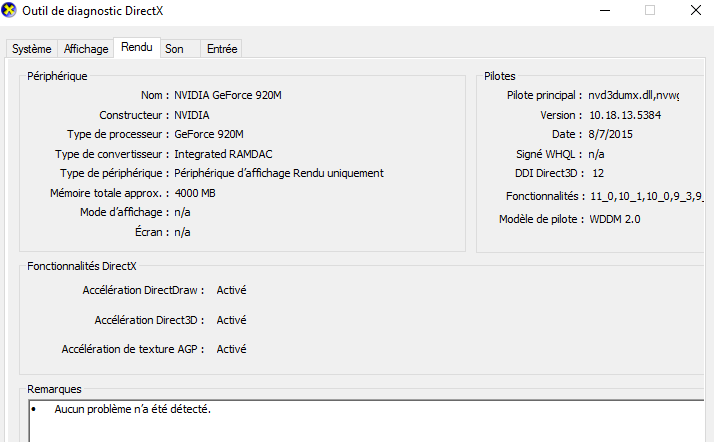The image size is (714, 442).
Task: Open the Affichage tab
Action: [x=86, y=49]
